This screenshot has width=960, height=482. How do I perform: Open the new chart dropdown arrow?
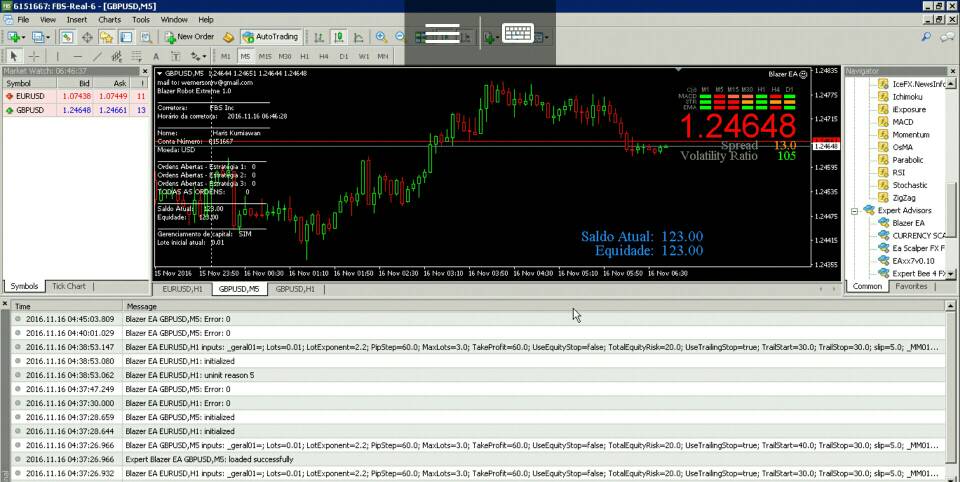(x=26, y=37)
